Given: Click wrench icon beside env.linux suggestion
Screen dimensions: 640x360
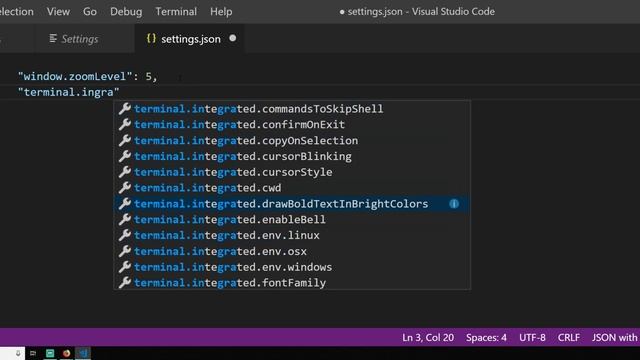Looking at the screenshot, I should [124, 235].
